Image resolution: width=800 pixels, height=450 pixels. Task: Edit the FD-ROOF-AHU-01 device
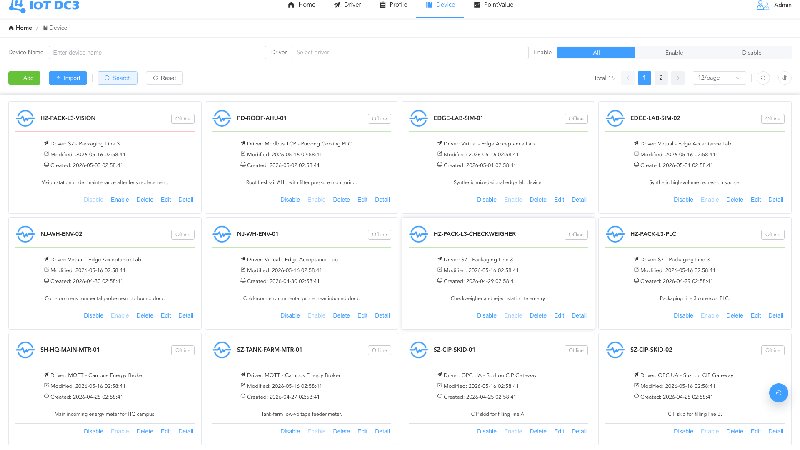click(x=362, y=199)
